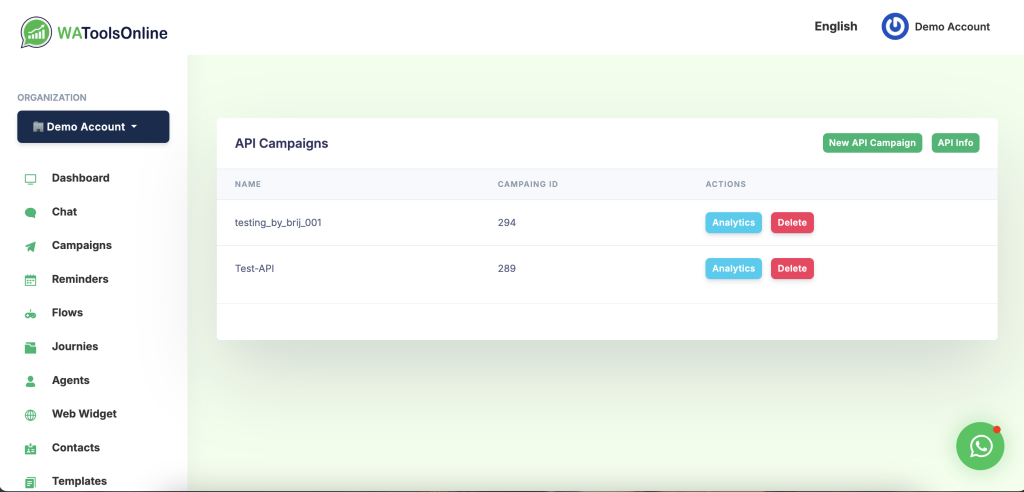
Task: Delete the testing_by_brij_001 campaign
Action: click(x=792, y=223)
